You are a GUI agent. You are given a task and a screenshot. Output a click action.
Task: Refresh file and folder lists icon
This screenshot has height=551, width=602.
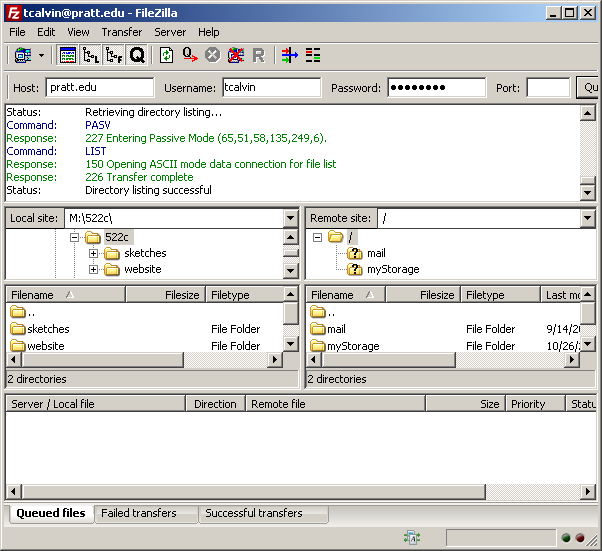[x=166, y=56]
